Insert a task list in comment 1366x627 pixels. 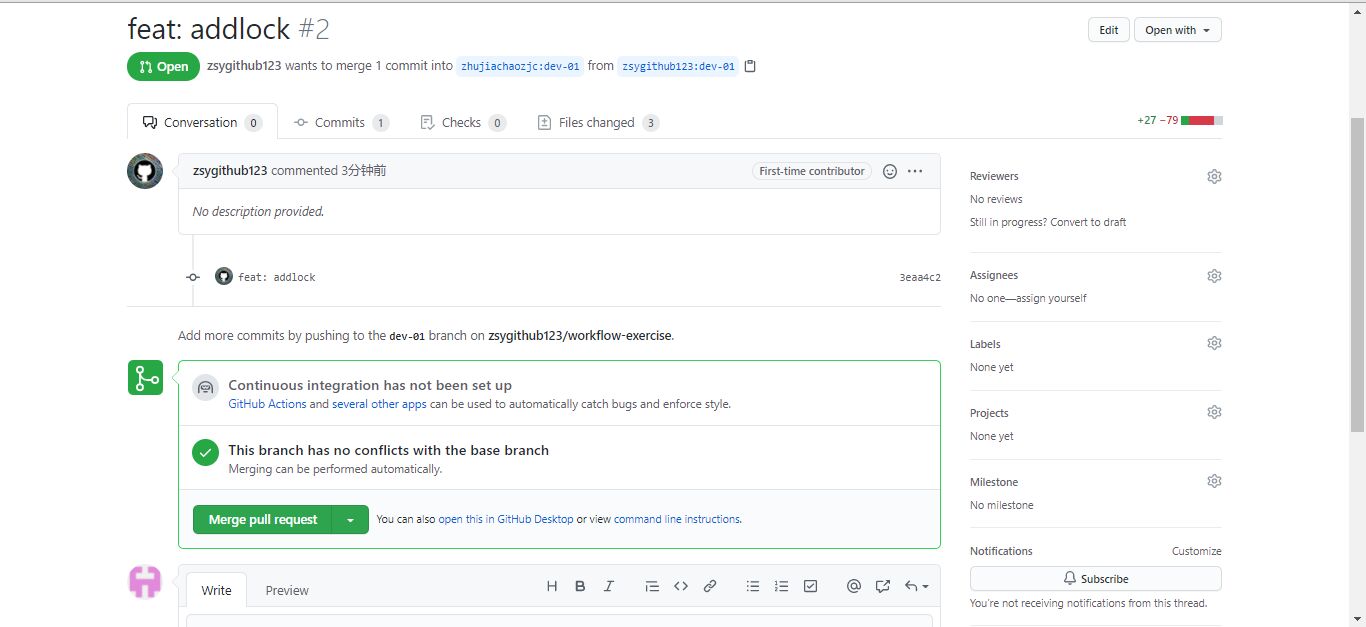(811, 586)
